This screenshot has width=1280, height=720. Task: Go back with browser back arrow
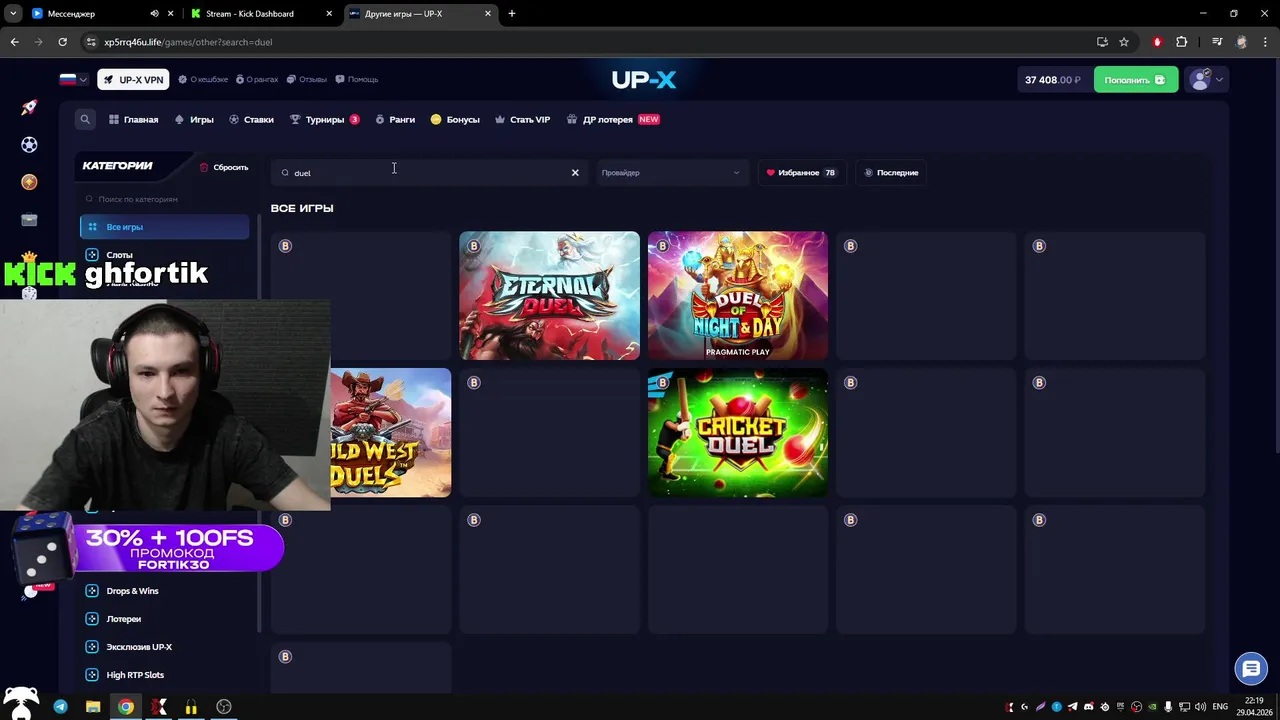point(14,42)
